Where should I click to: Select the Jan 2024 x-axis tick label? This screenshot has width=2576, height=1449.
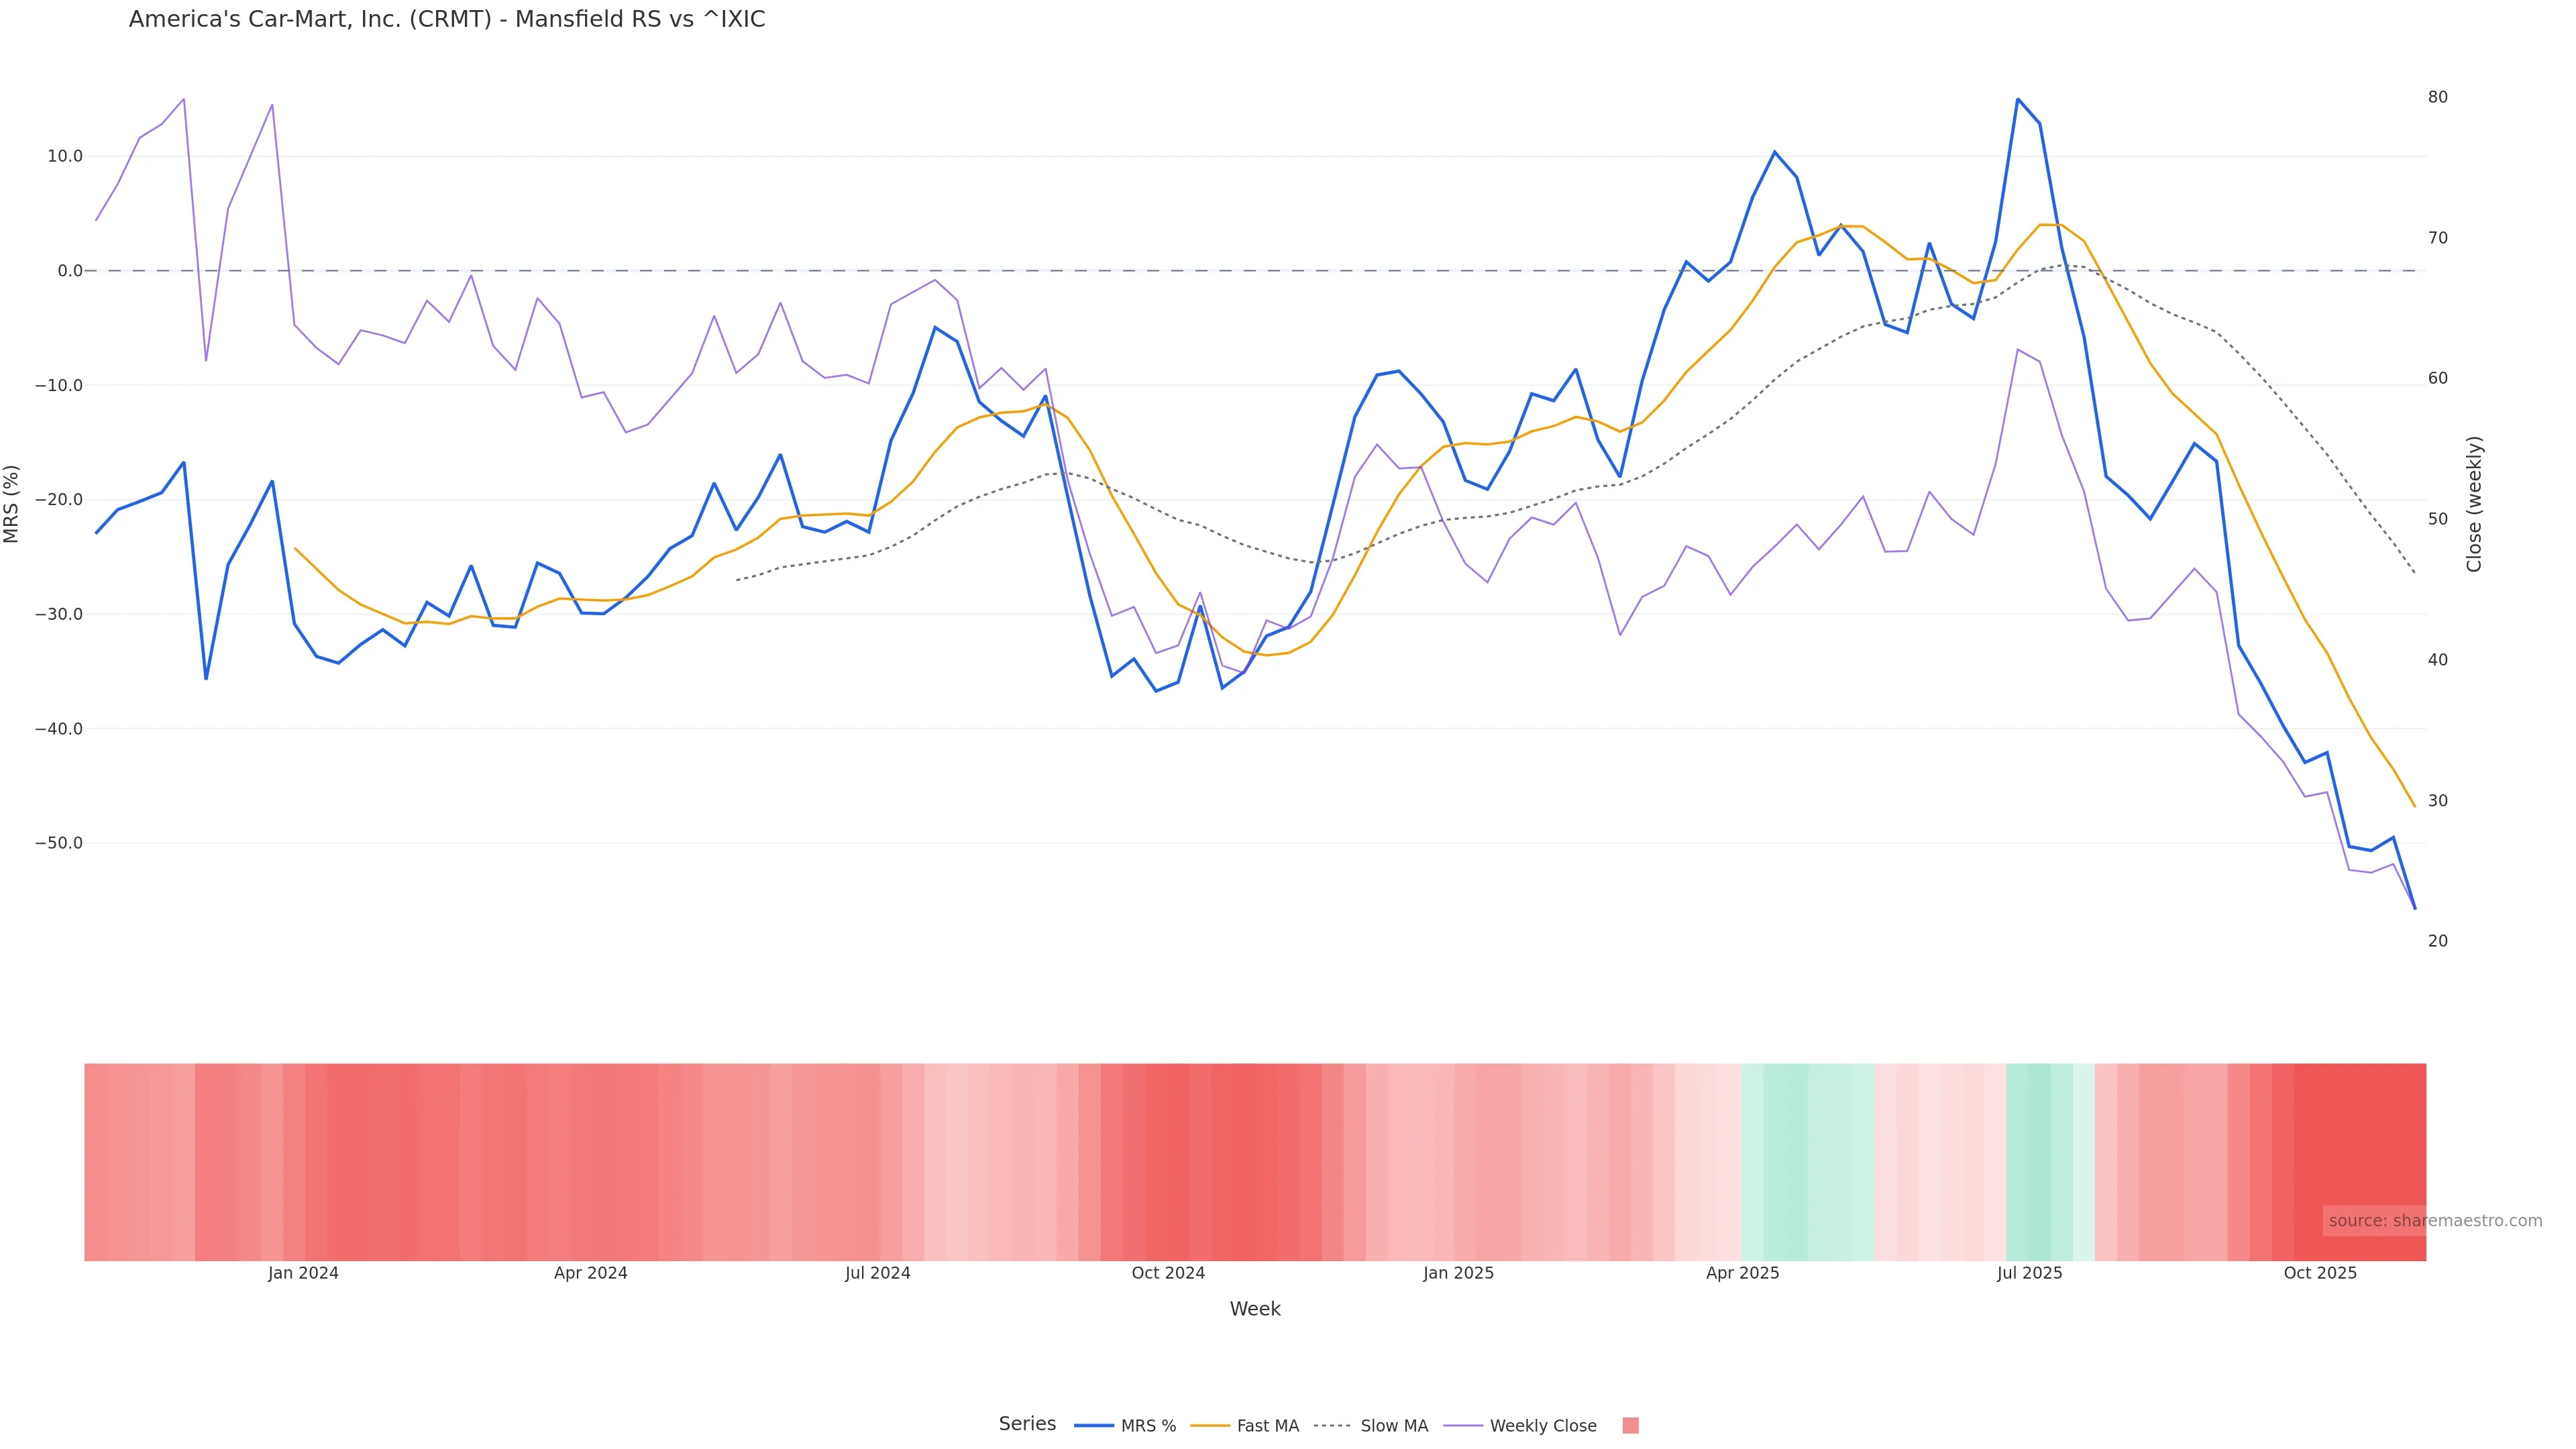click(x=303, y=1274)
